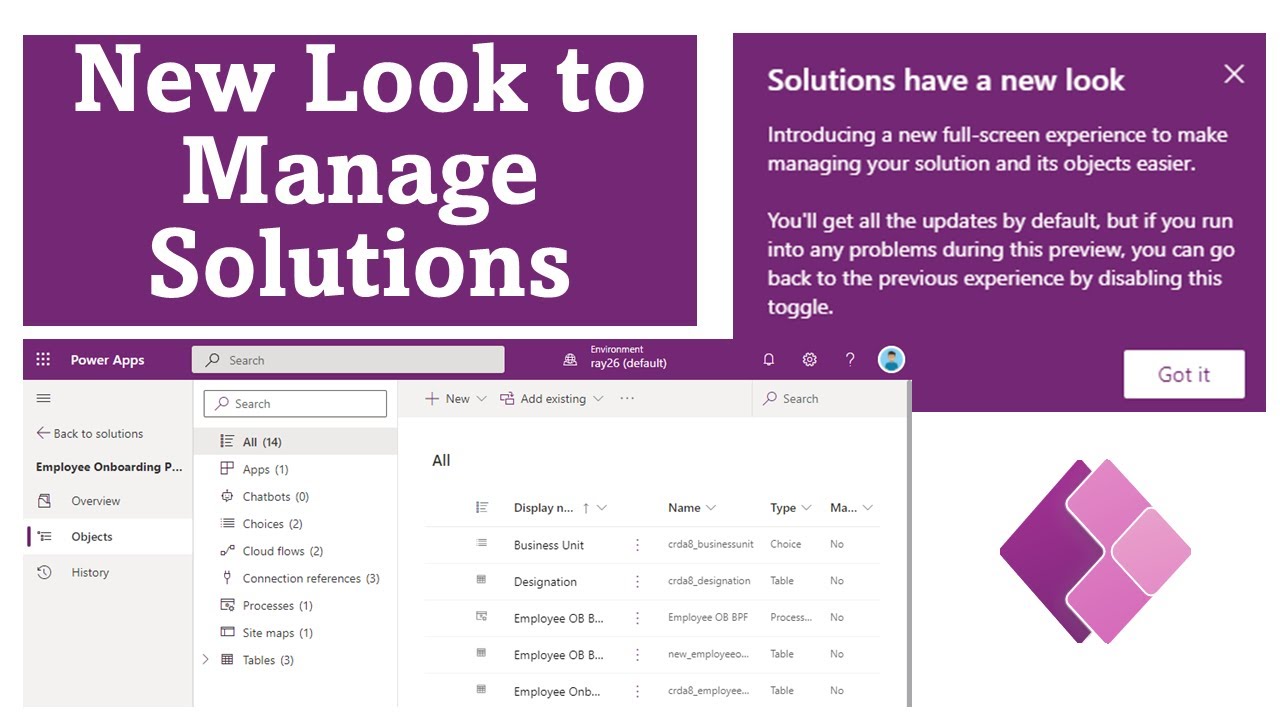Screen dimensions: 1280x720
Task: Open more options for new_employeeo row
Action: [637, 655]
